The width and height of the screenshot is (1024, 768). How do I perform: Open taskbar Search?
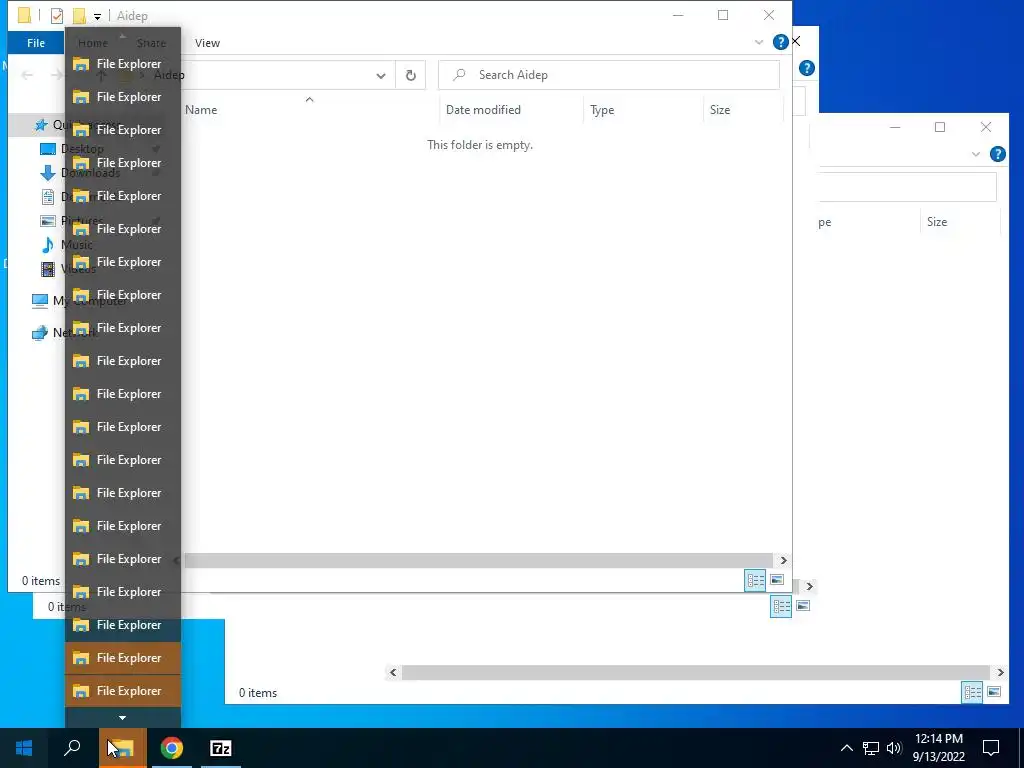point(72,748)
